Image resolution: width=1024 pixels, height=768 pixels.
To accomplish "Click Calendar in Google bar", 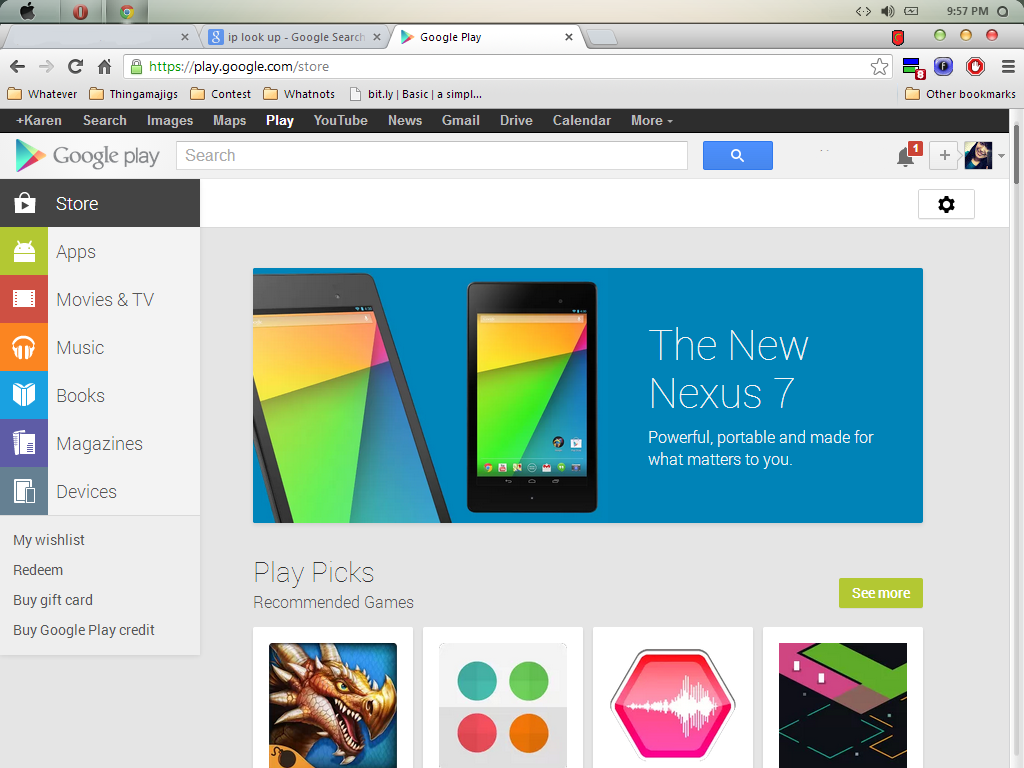I will (x=581, y=120).
